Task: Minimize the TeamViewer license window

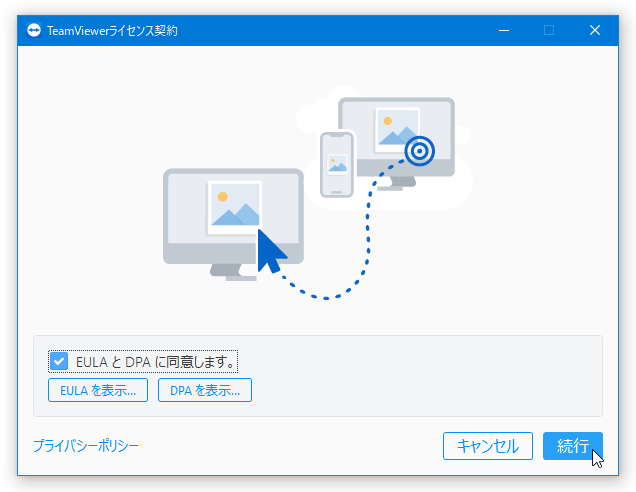Action: coord(504,30)
